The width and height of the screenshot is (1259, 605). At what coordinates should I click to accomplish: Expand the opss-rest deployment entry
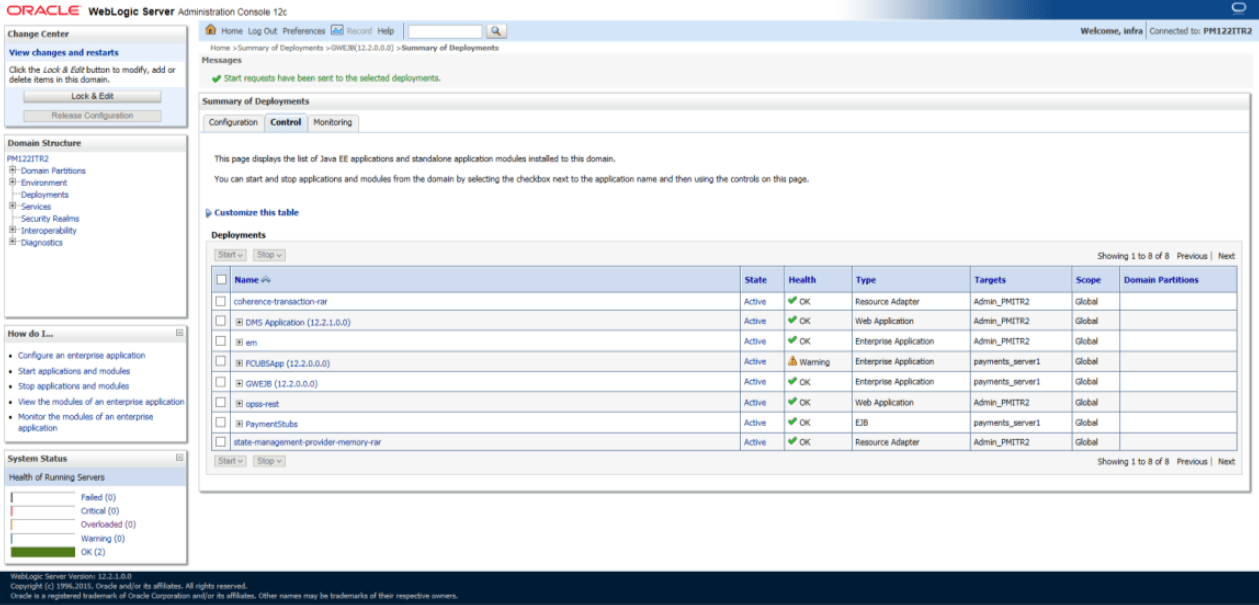tap(238, 403)
